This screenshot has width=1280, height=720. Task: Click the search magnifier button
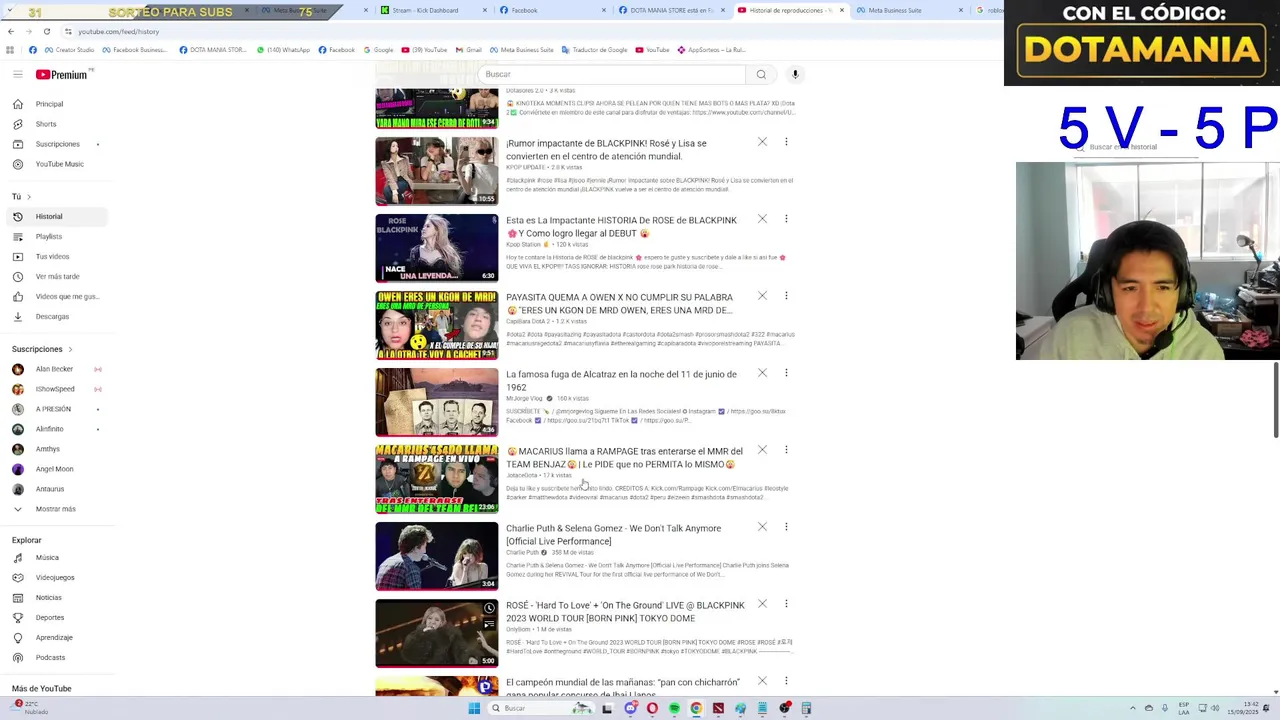tap(761, 74)
